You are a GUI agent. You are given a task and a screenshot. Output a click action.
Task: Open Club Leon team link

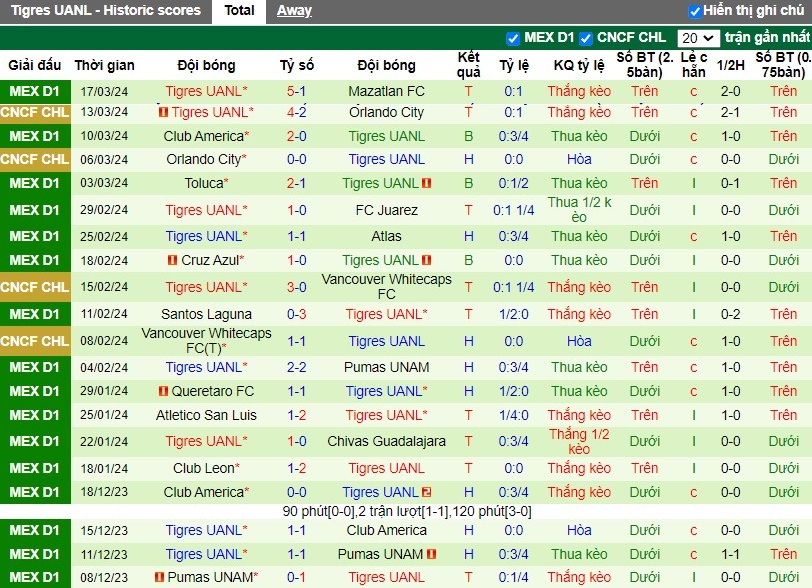coord(204,468)
